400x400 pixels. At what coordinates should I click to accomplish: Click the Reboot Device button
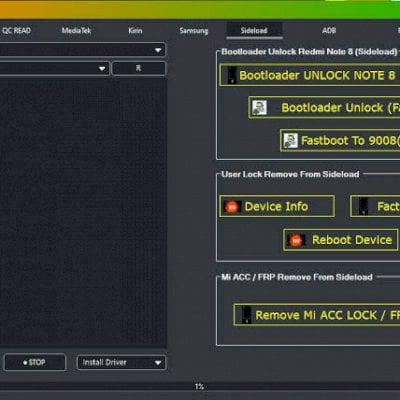(x=341, y=240)
